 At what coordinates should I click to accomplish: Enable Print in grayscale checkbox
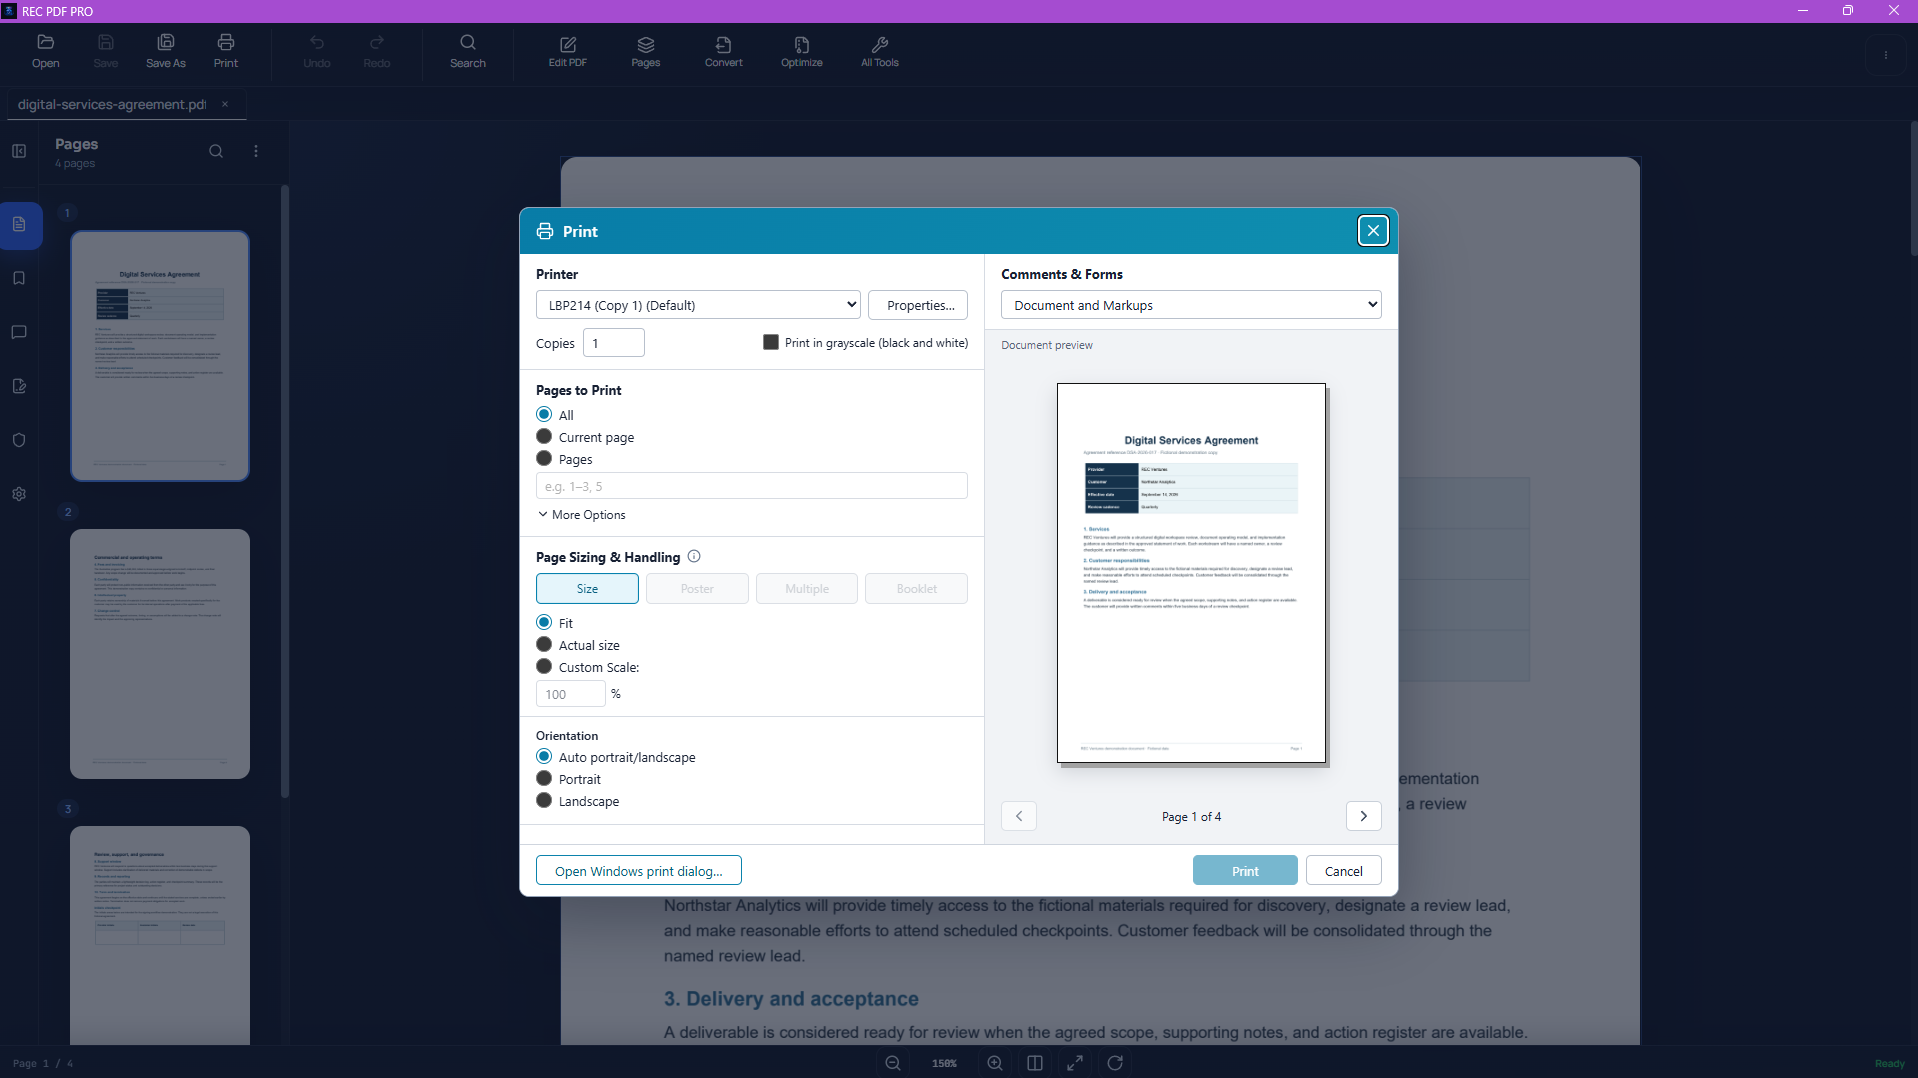(x=771, y=342)
